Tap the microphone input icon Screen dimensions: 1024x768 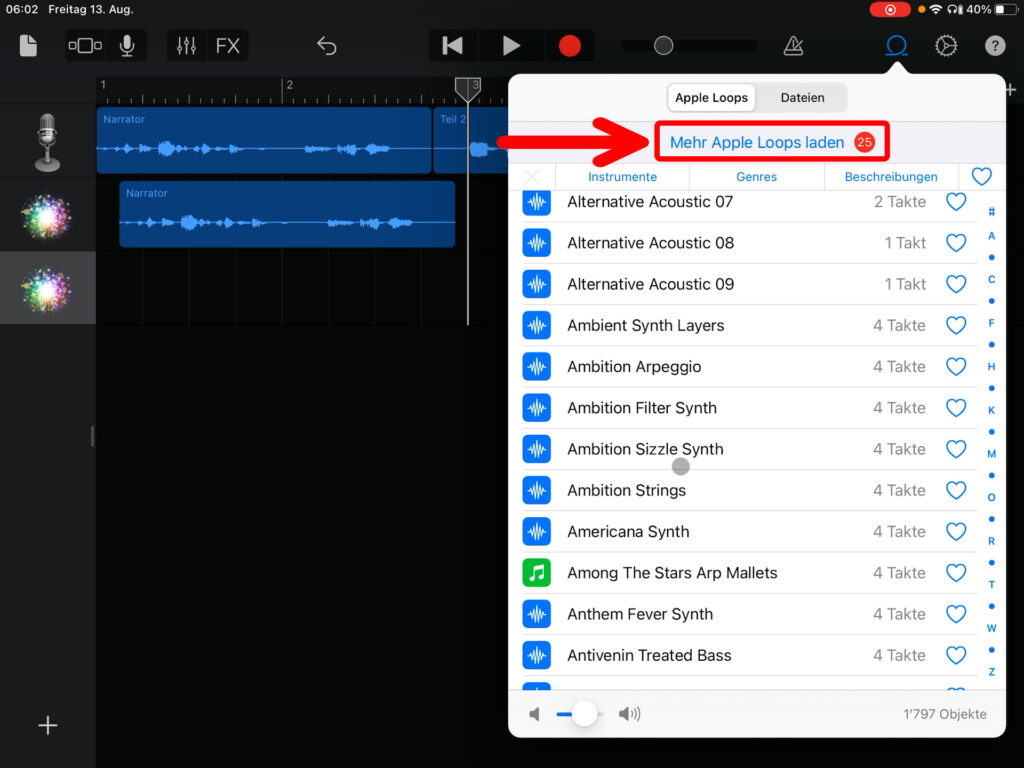click(127, 46)
